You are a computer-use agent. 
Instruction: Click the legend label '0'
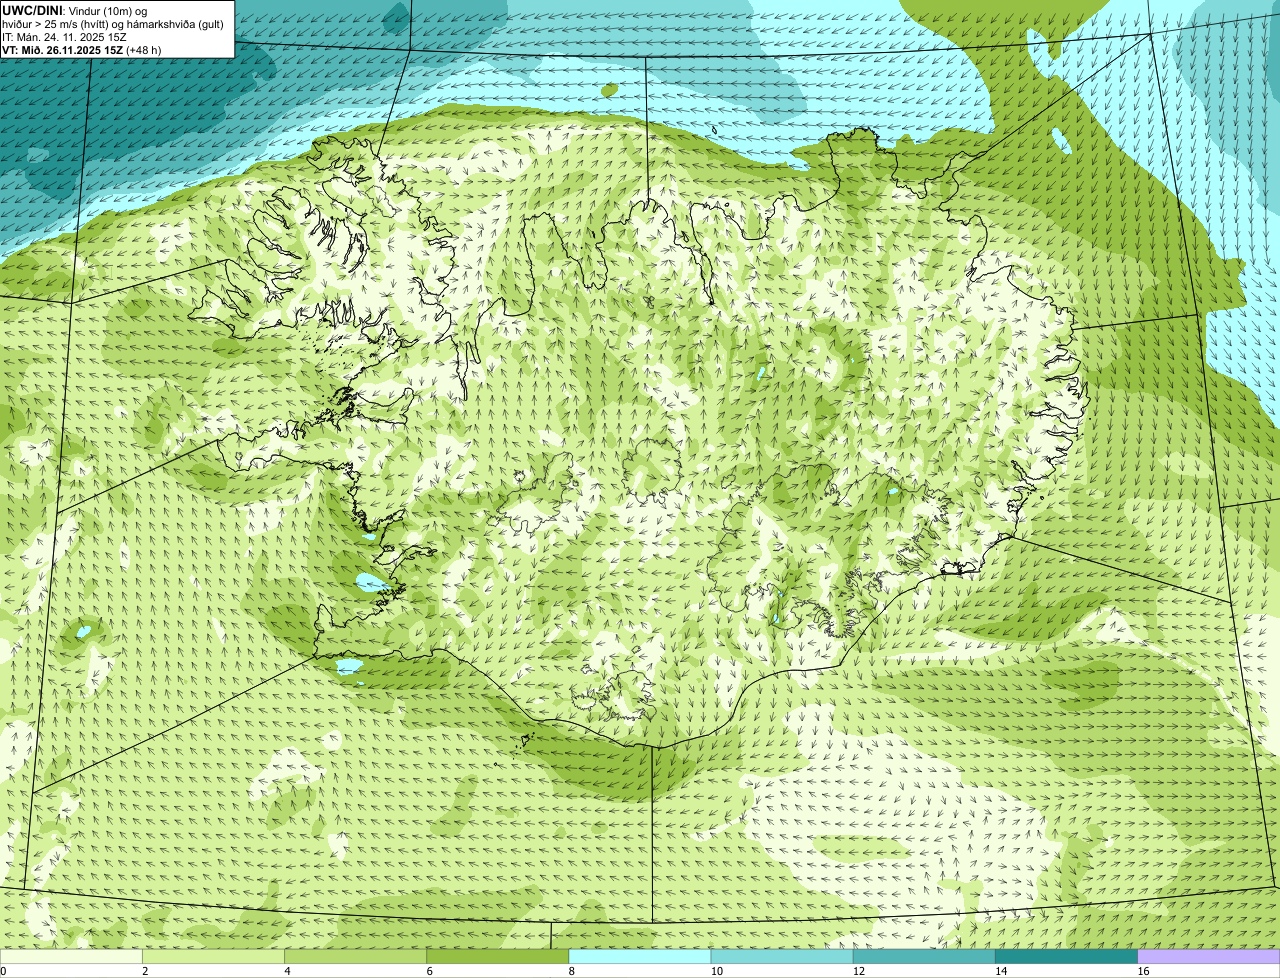(3, 971)
